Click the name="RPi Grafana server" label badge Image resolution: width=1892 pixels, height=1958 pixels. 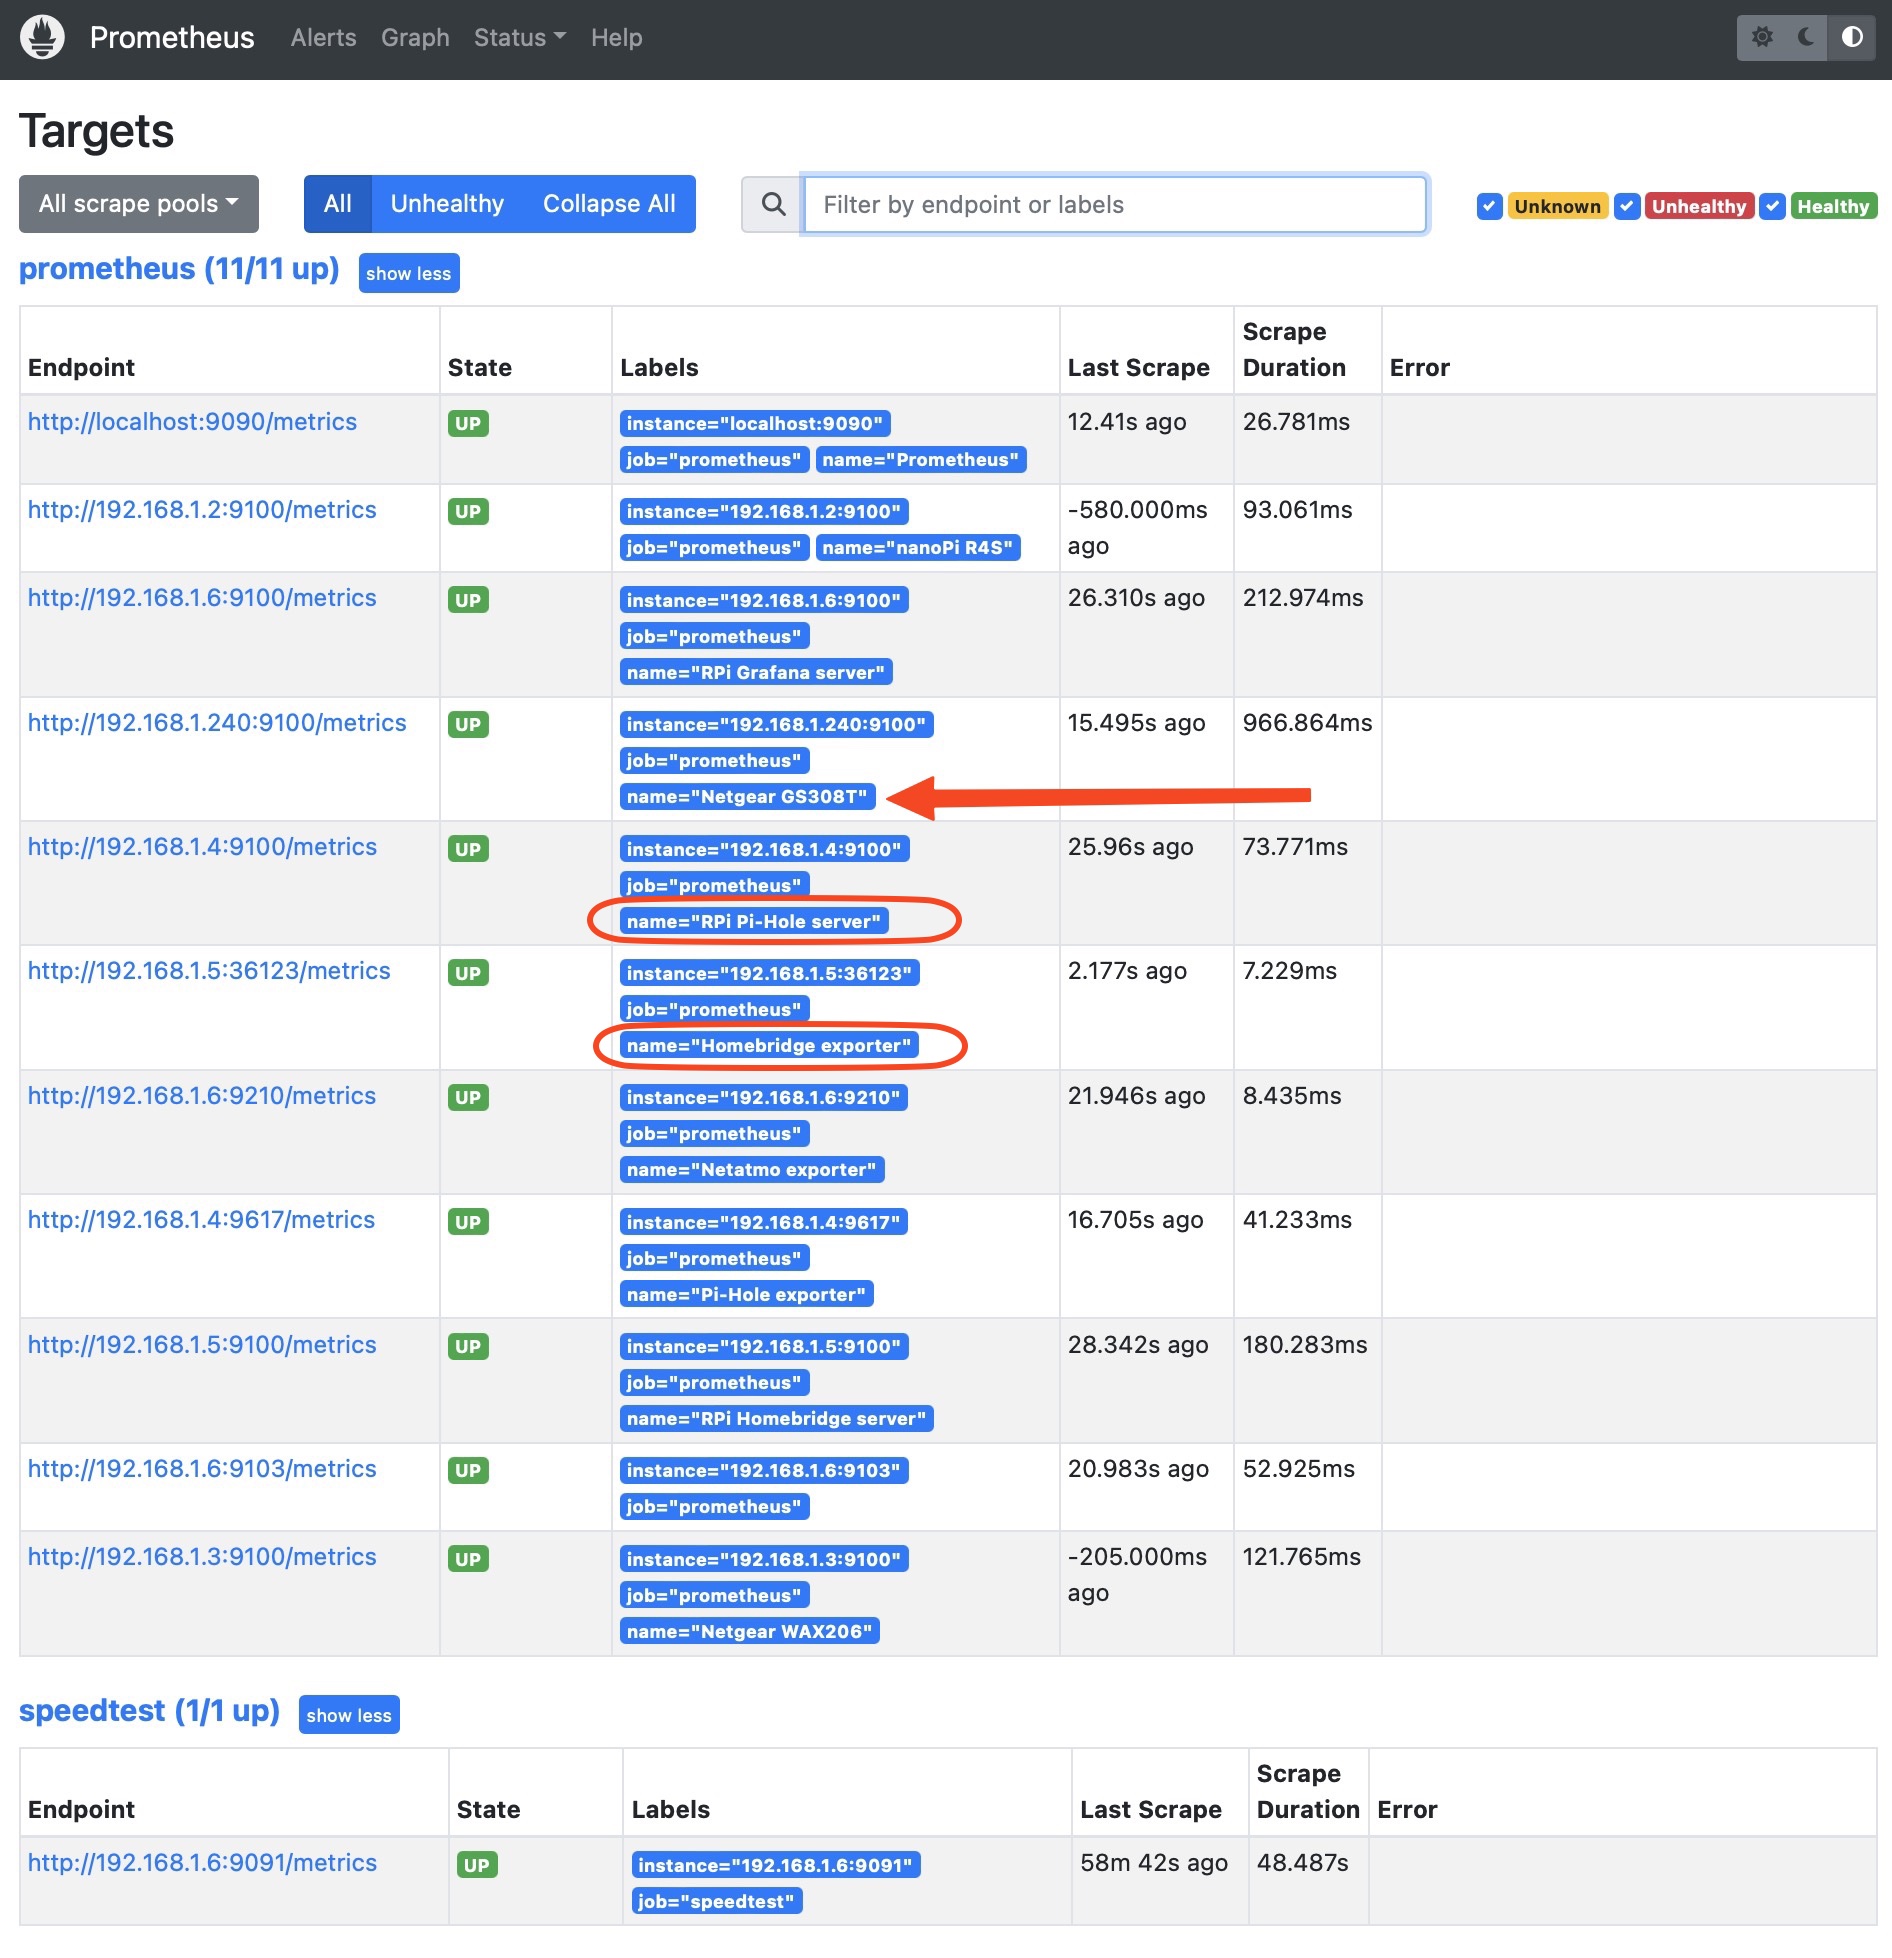[756, 673]
